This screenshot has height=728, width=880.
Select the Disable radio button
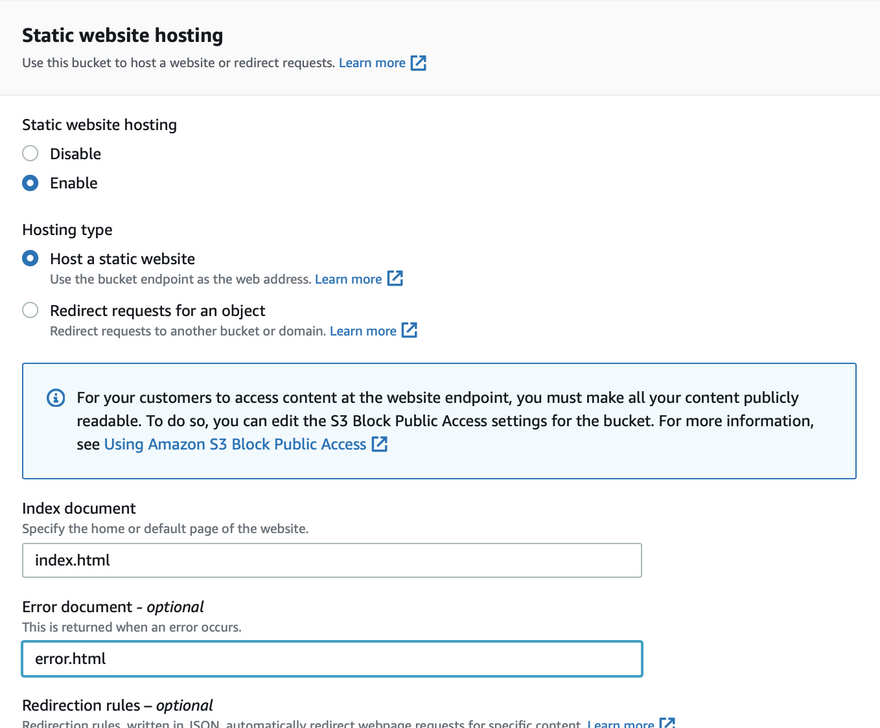tap(31, 154)
